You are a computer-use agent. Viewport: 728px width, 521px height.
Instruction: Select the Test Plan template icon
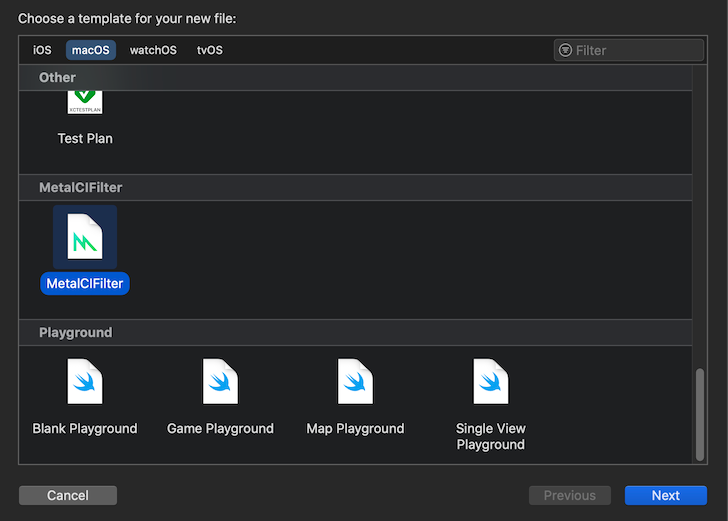[x=84, y=102]
